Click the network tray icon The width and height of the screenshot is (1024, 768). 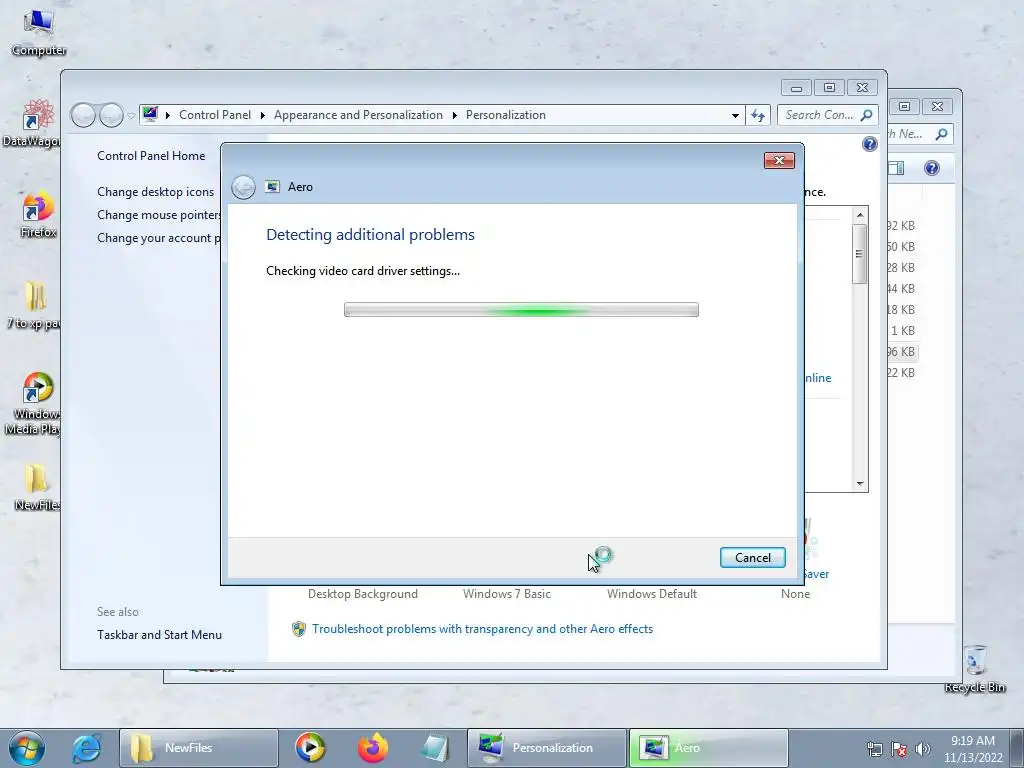[x=874, y=749]
